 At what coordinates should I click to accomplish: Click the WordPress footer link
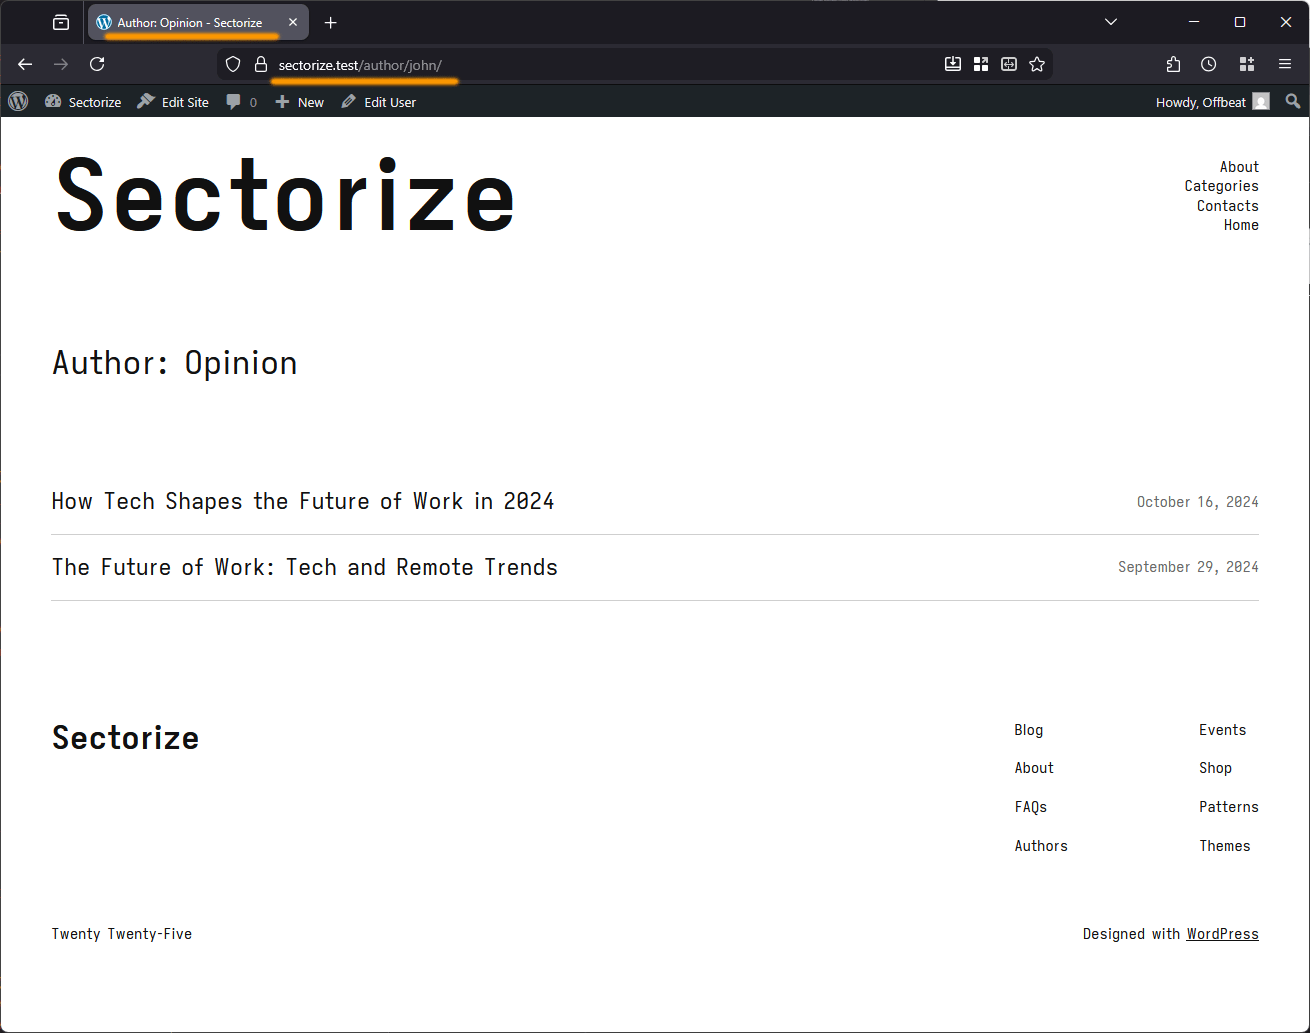click(1222, 934)
